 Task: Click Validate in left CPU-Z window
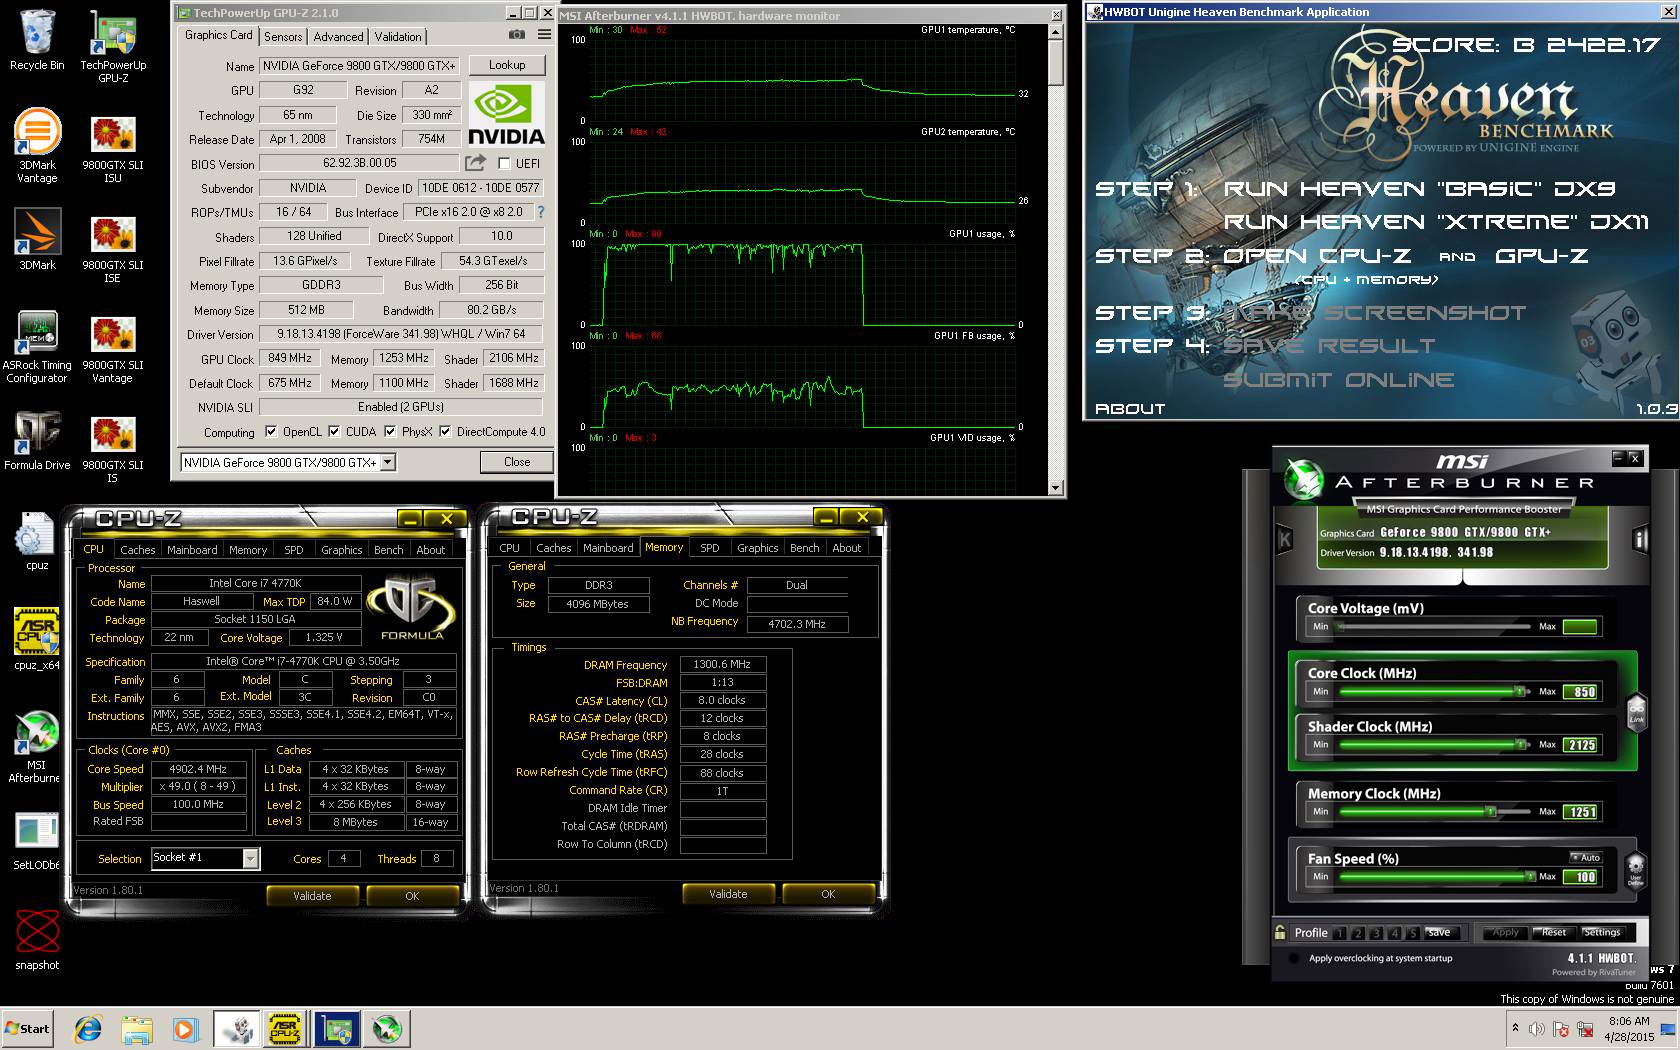[312, 895]
